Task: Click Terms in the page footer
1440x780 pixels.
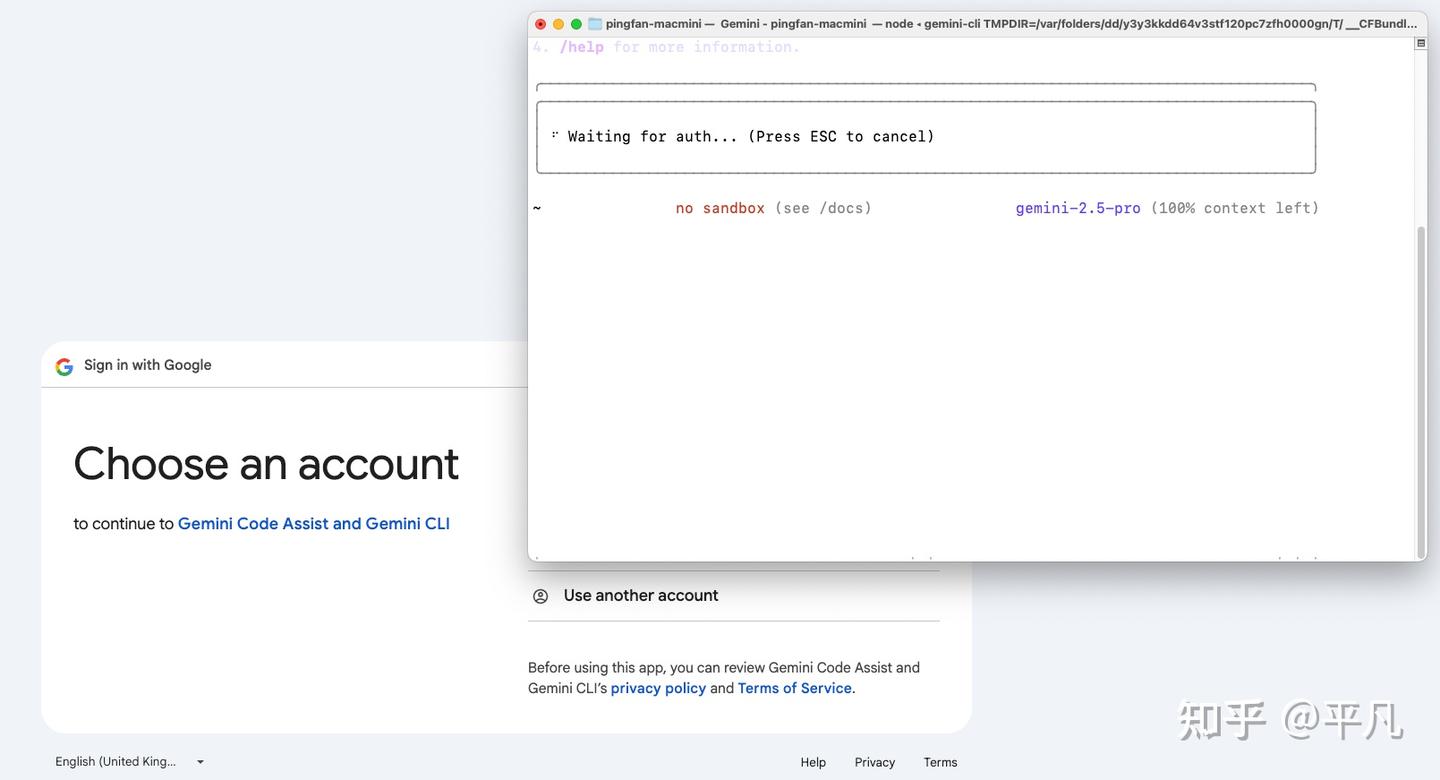Action: click(x=940, y=762)
